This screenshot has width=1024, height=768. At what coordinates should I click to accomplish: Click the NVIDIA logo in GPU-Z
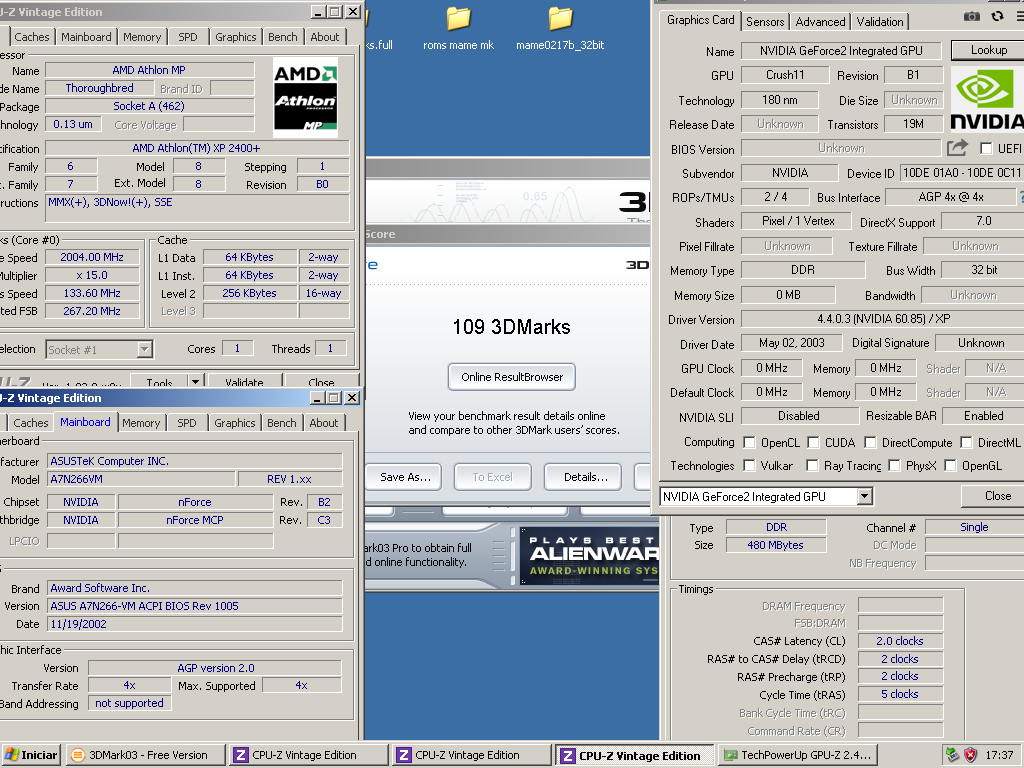(987, 99)
